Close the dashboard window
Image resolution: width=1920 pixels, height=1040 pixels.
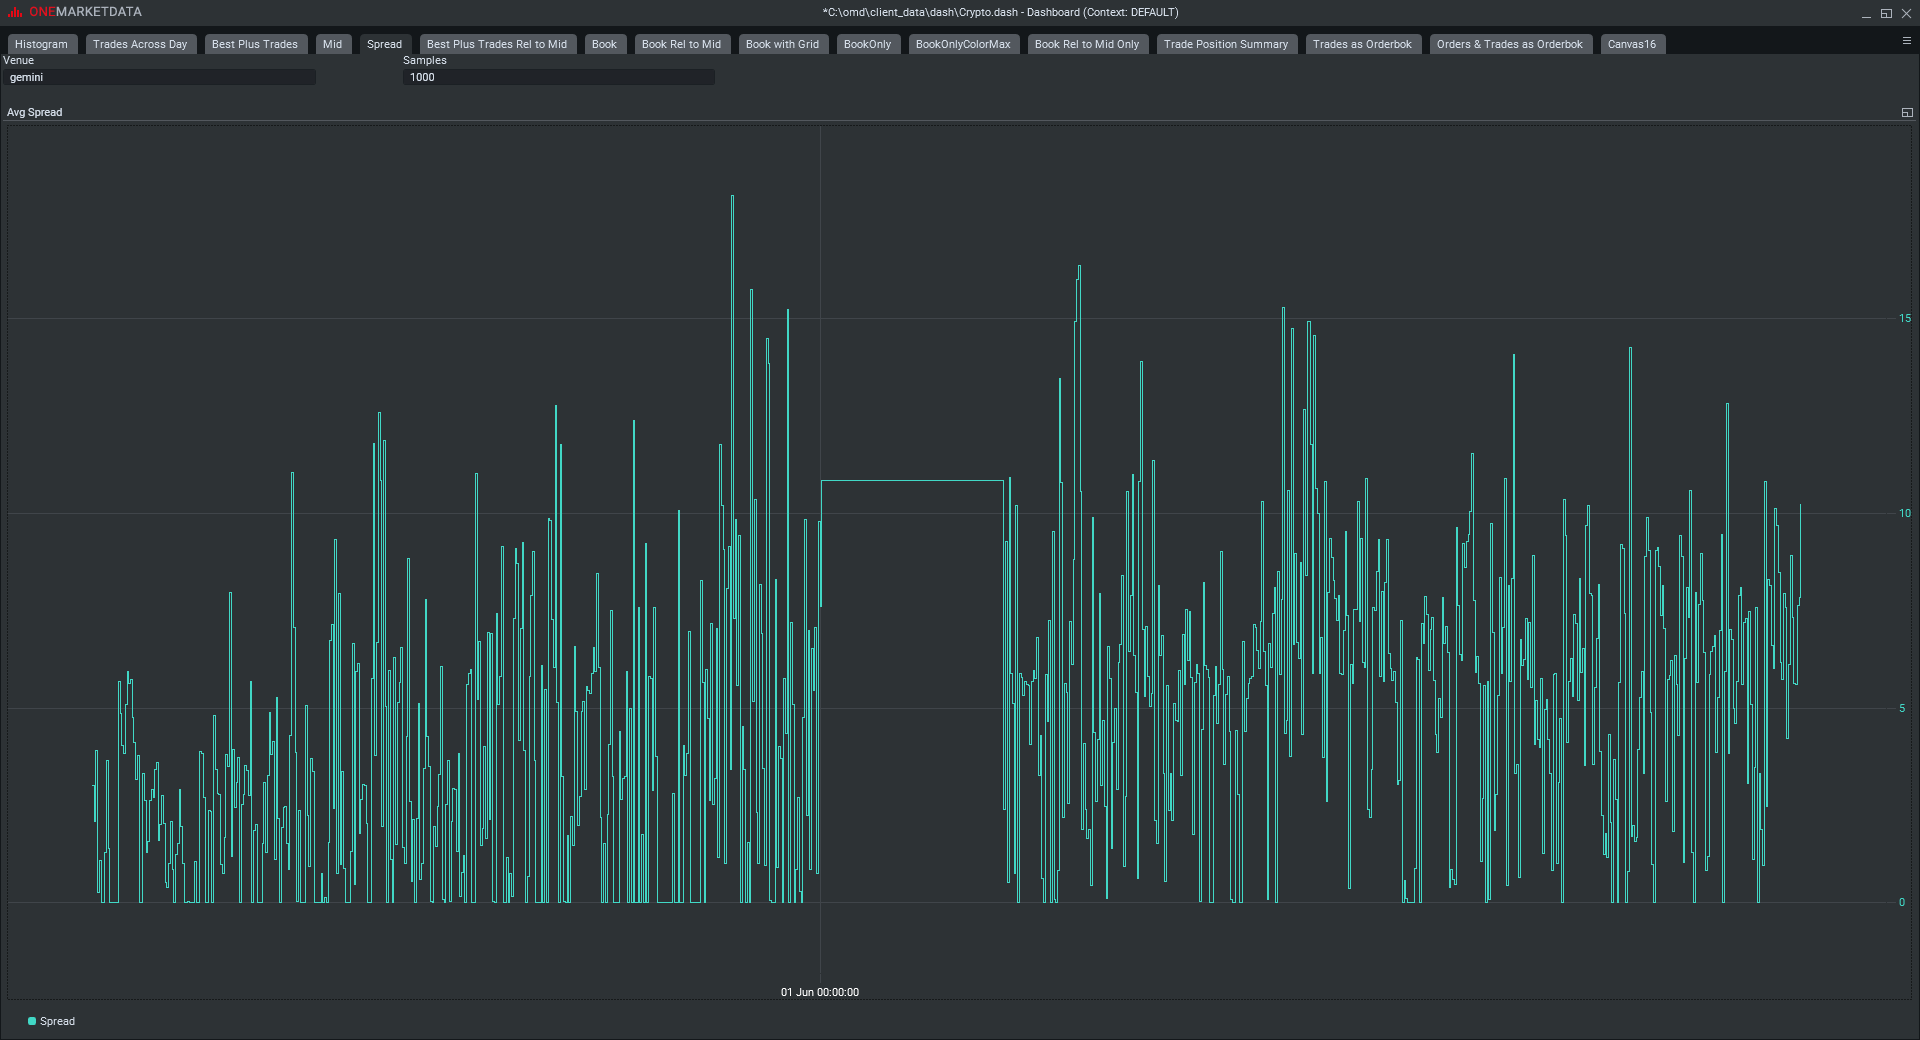click(1906, 13)
